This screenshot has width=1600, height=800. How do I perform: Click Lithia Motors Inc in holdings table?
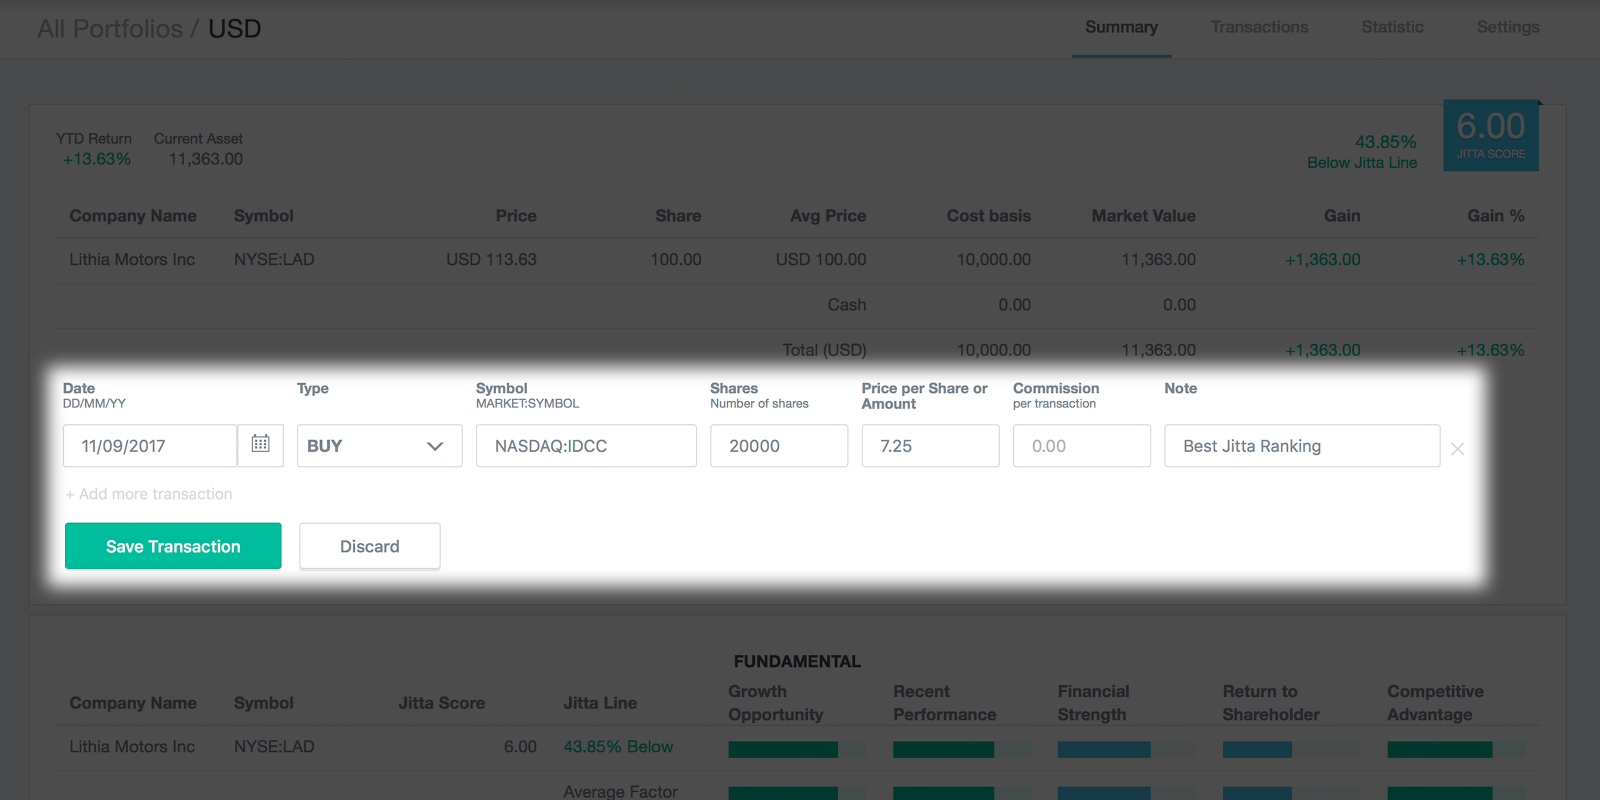pos(132,260)
